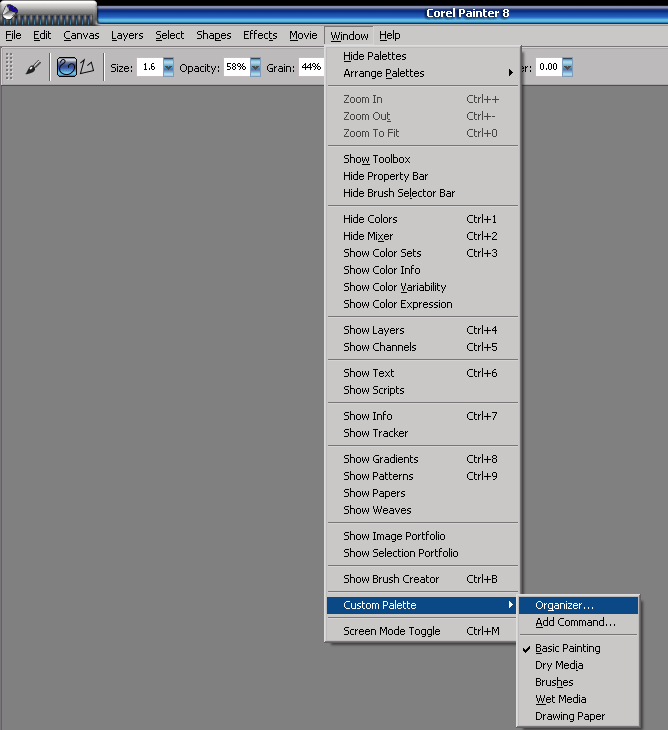This screenshot has height=730, width=668.
Task: Open the Layers menu
Action: coord(127,35)
